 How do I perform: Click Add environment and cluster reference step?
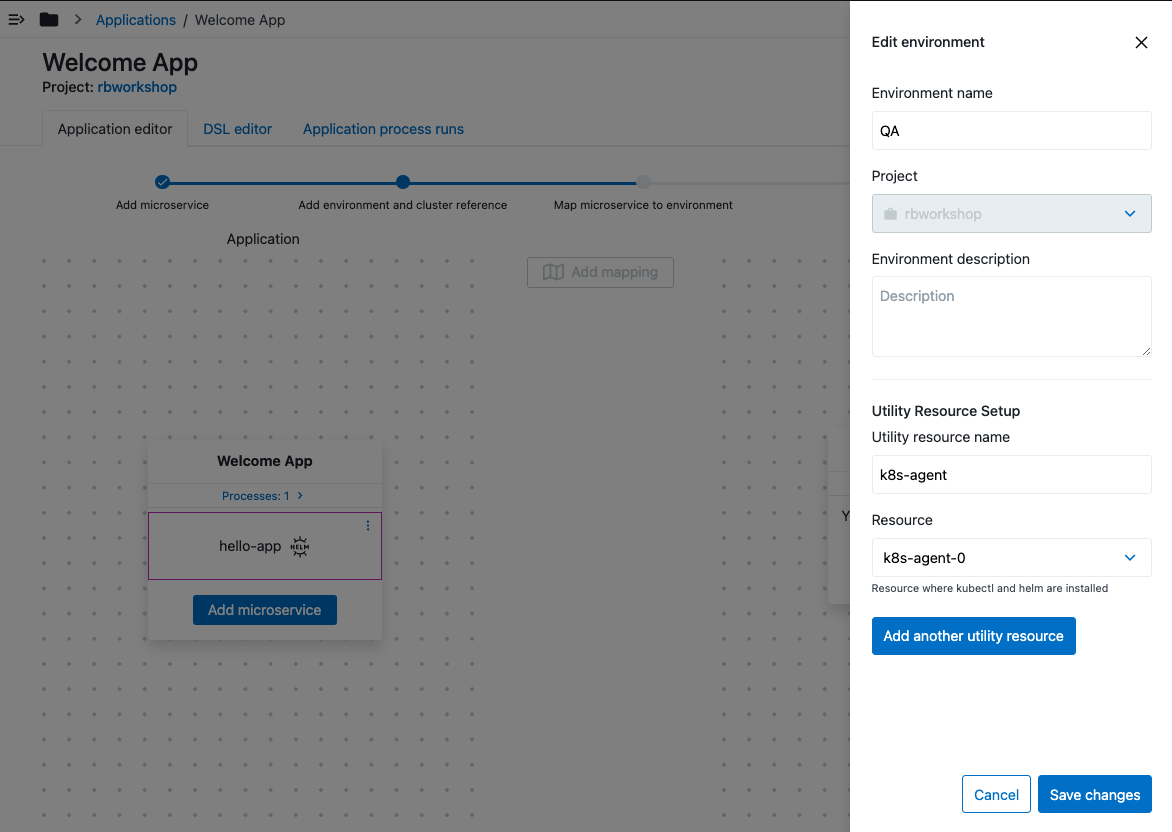click(x=402, y=182)
